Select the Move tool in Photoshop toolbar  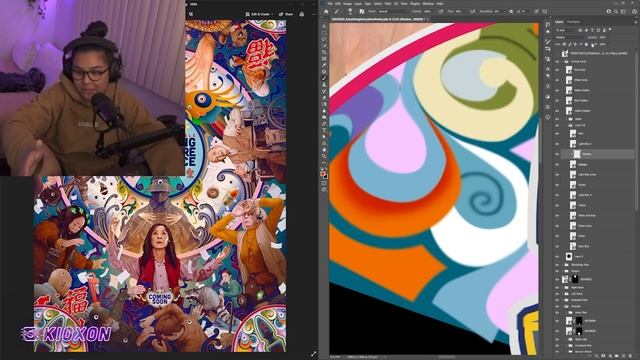click(324, 27)
